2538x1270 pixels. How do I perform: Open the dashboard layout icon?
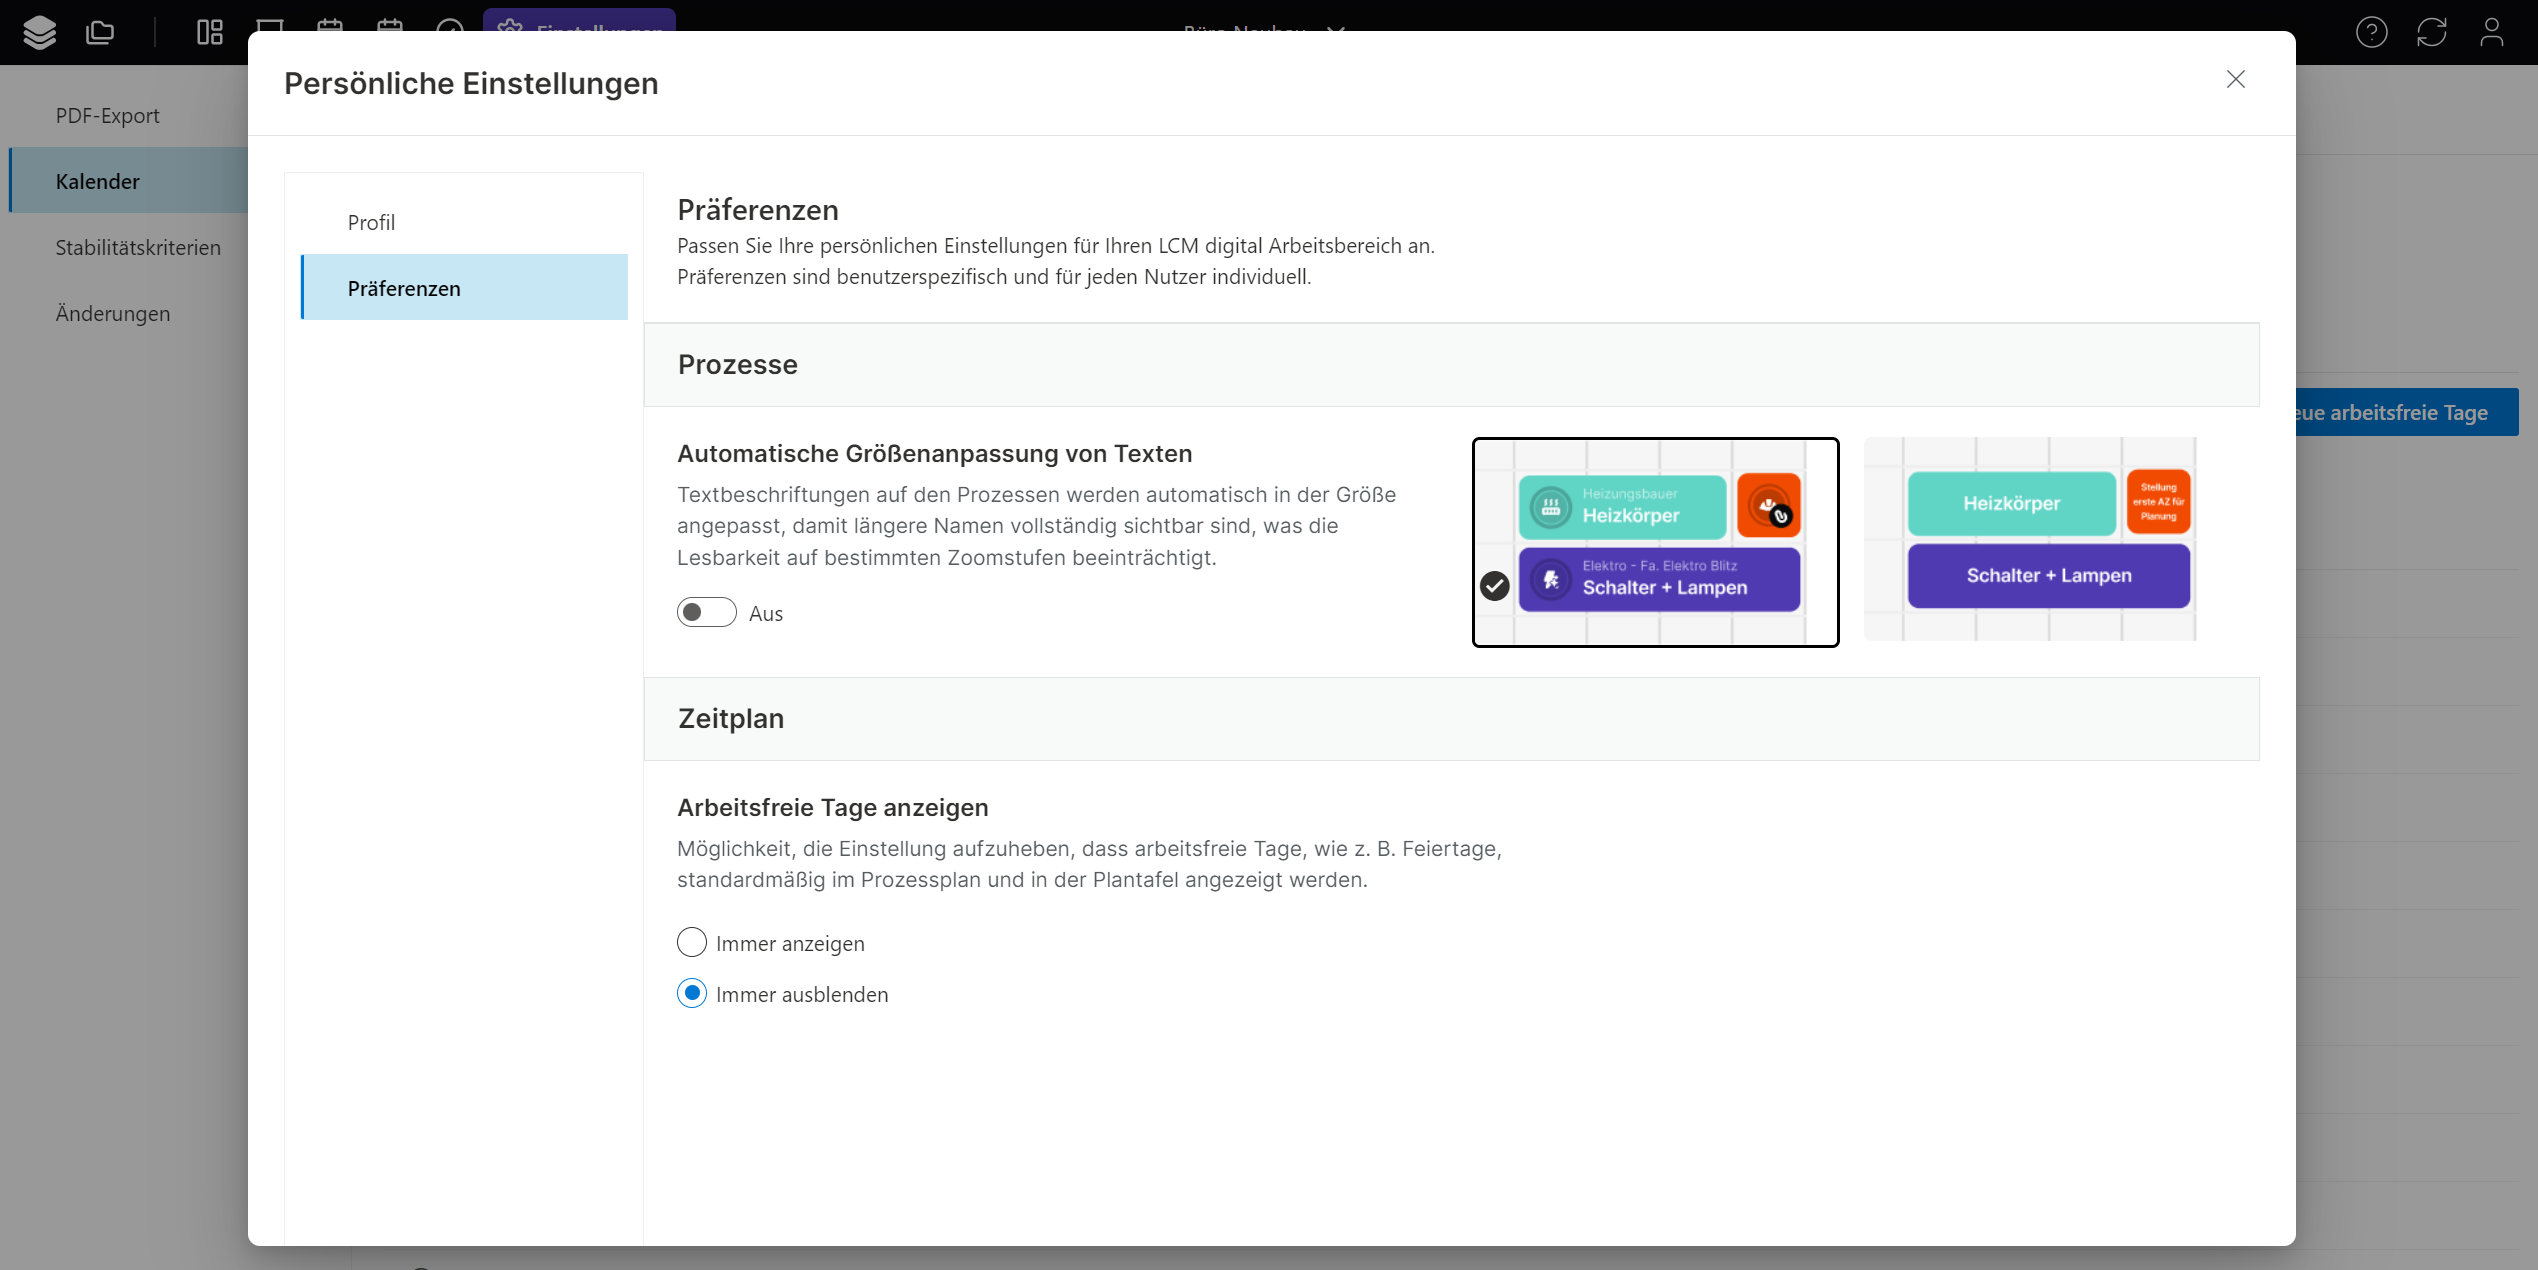pos(210,32)
